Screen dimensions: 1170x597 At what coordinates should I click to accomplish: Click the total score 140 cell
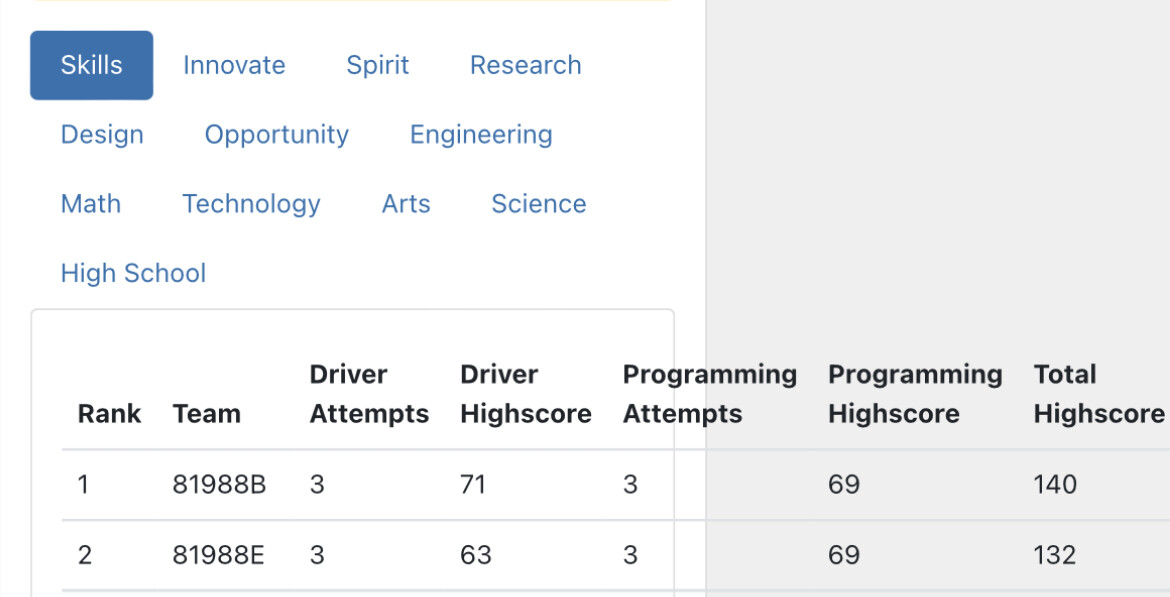coord(1055,484)
